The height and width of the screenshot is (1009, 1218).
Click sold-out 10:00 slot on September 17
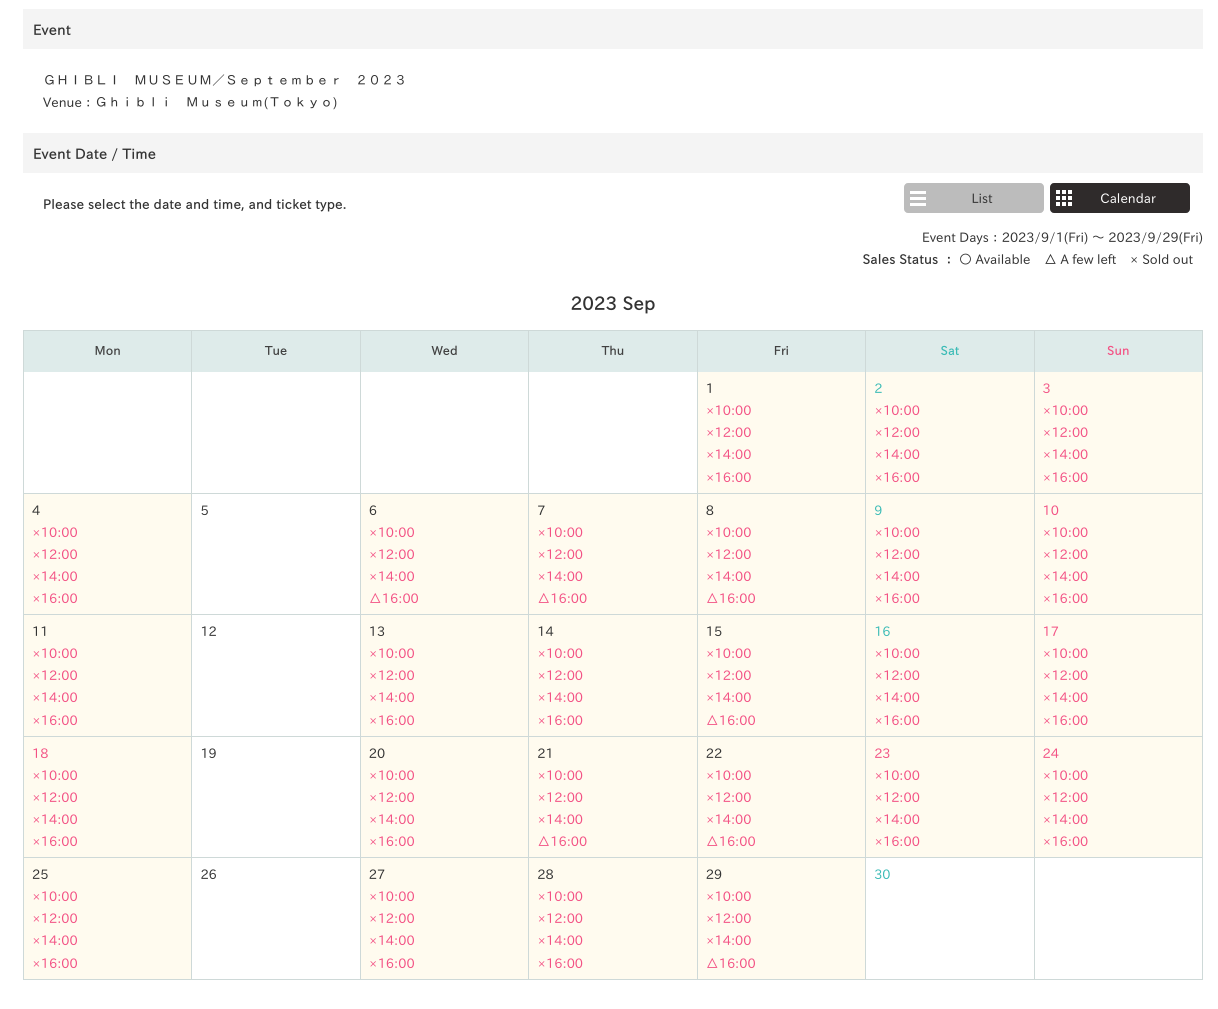pos(1066,653)
